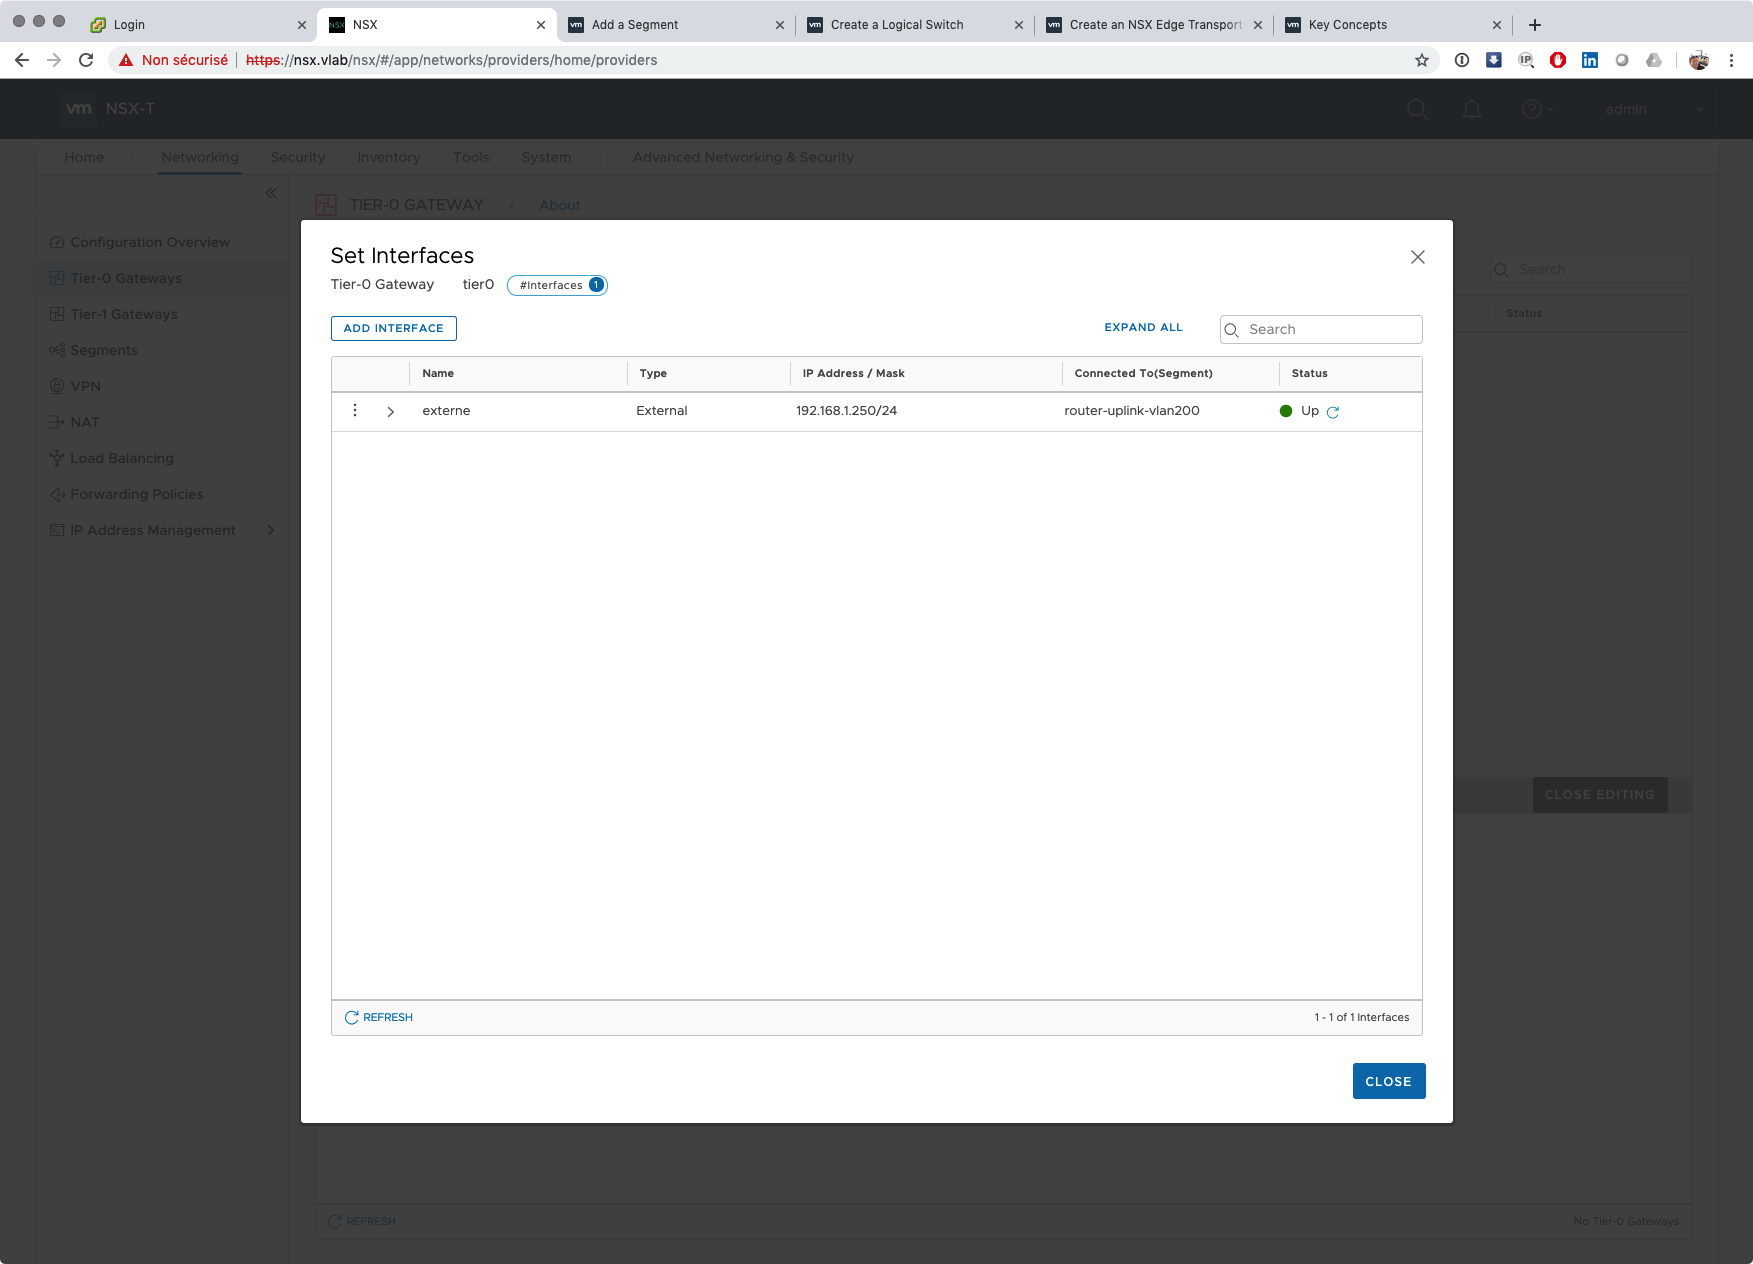Switch to the Add a Segment tab
1753x1264 pixels.
(x=635, y=25)
